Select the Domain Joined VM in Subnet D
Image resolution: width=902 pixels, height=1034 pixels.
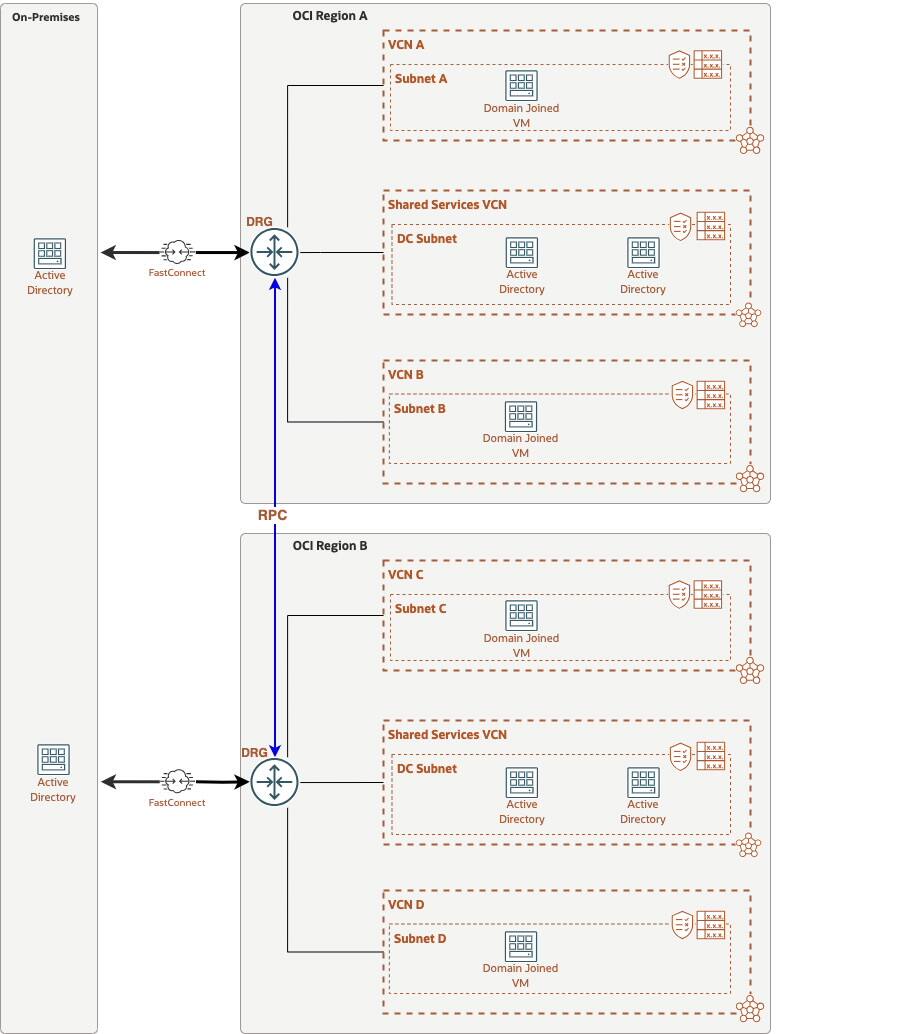(521, 945)
